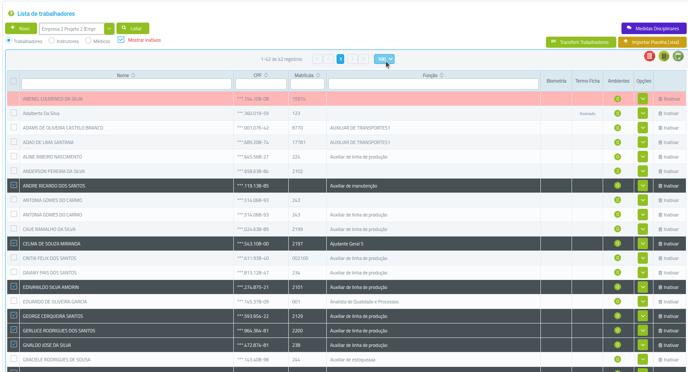
Task: Click the red PDF export icon
Action: tap(649, 56)
